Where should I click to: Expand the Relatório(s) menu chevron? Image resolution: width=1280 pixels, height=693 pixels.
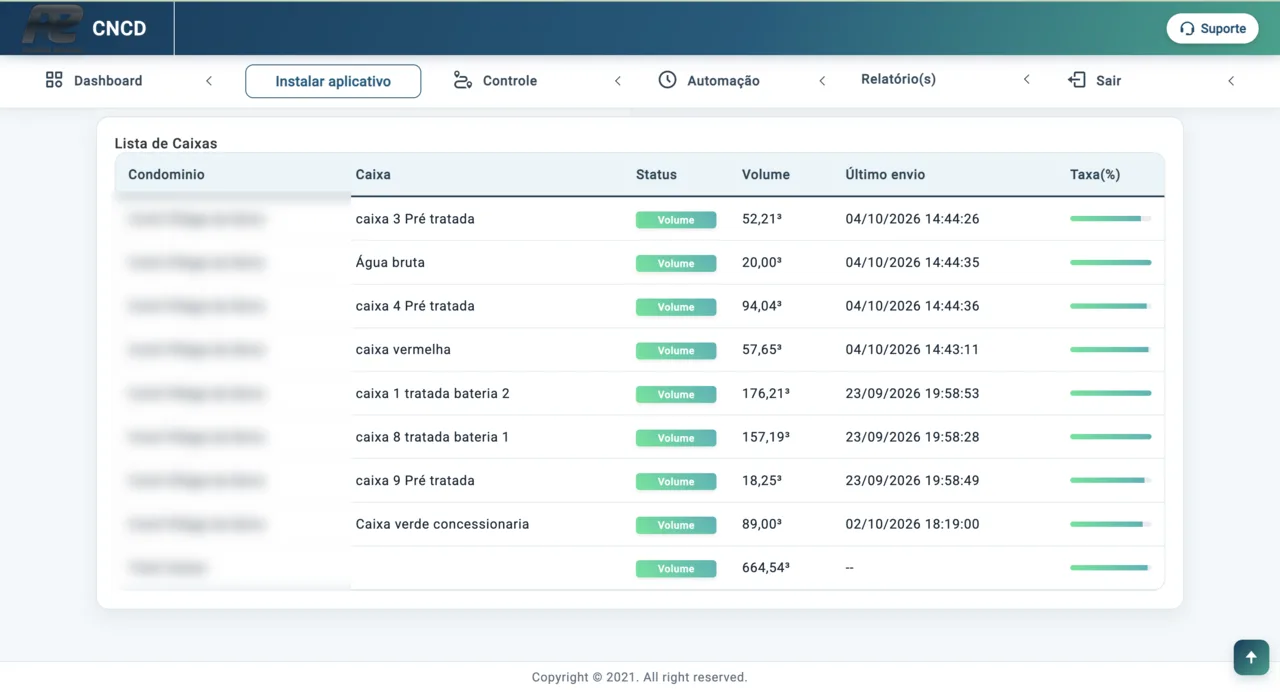pyautogui.click(x=1026, y=79)
